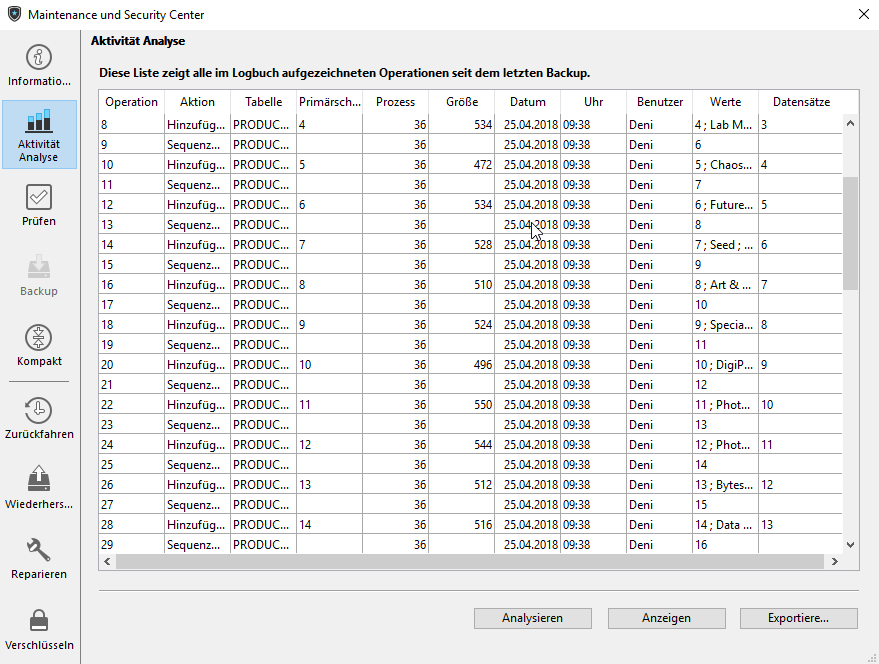Select the Wiederherstellen restore icon
This screenshot has height=664, width=879.
(39, 487)
